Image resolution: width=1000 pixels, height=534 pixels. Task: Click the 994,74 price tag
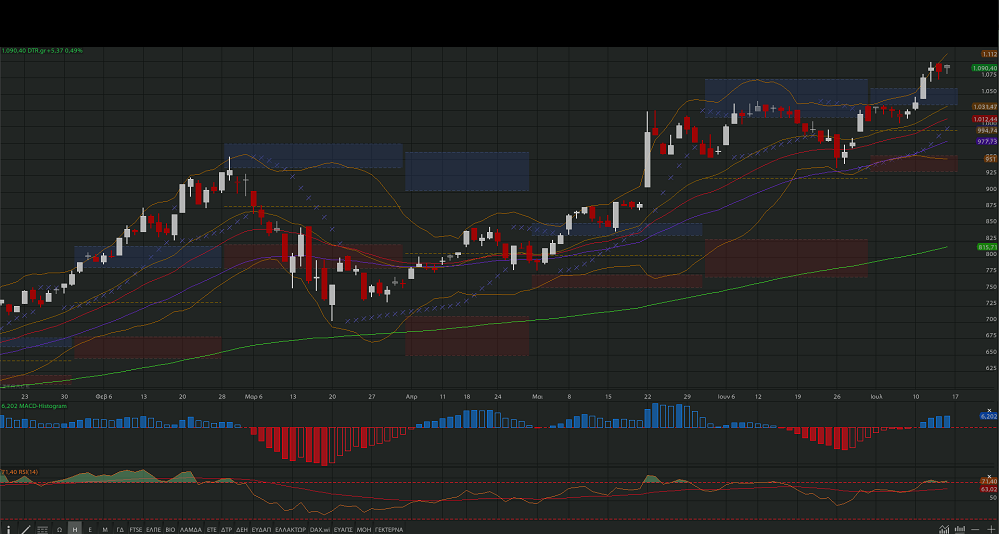[987, 130]
